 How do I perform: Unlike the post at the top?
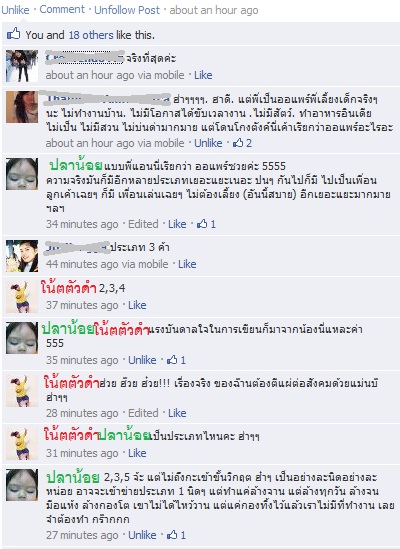15,10
